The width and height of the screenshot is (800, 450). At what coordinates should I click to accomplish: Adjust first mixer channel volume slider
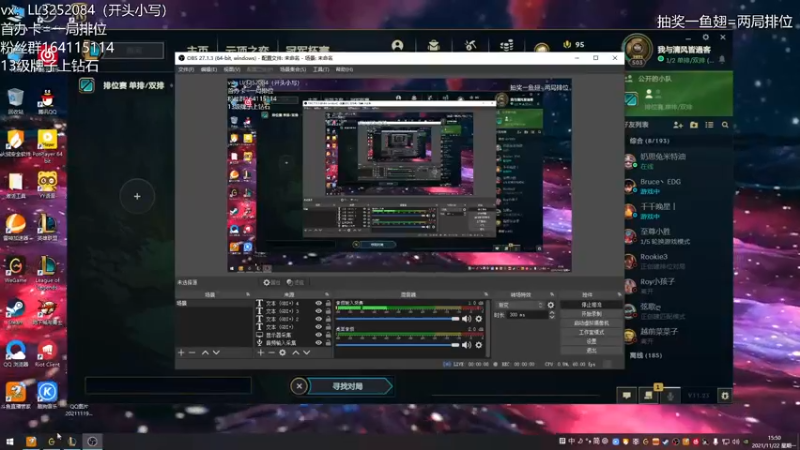click(x=397, y=319)
